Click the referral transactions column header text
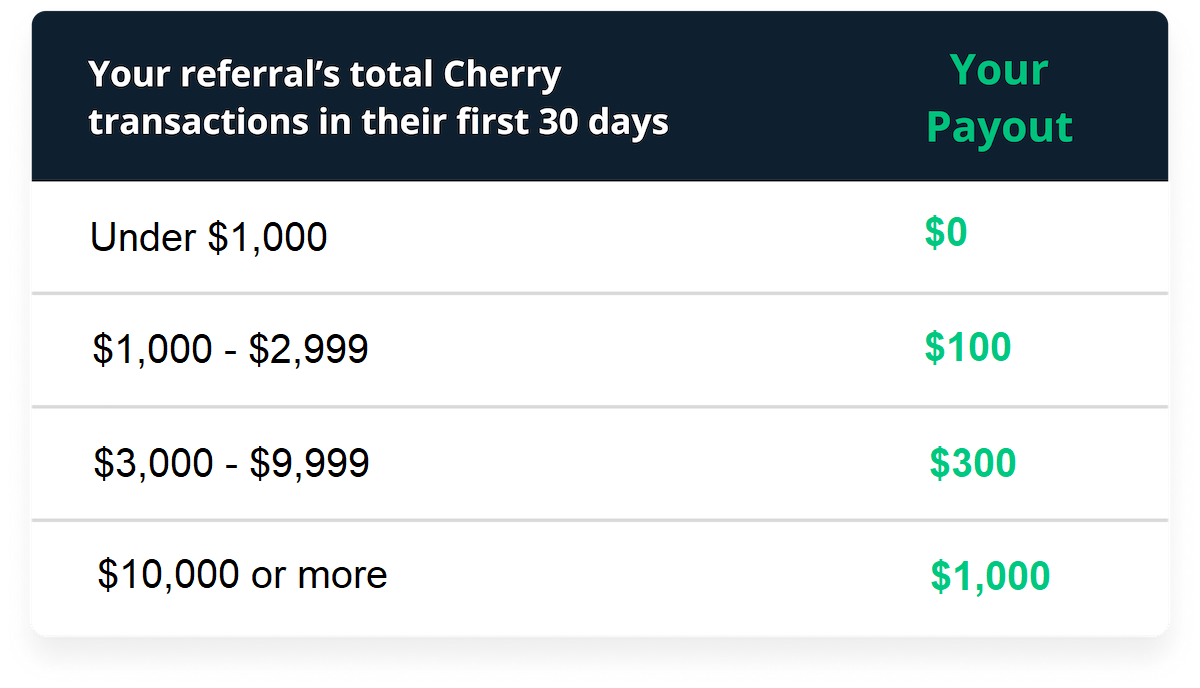This screenshot has width=1200, height=688. 378,98
